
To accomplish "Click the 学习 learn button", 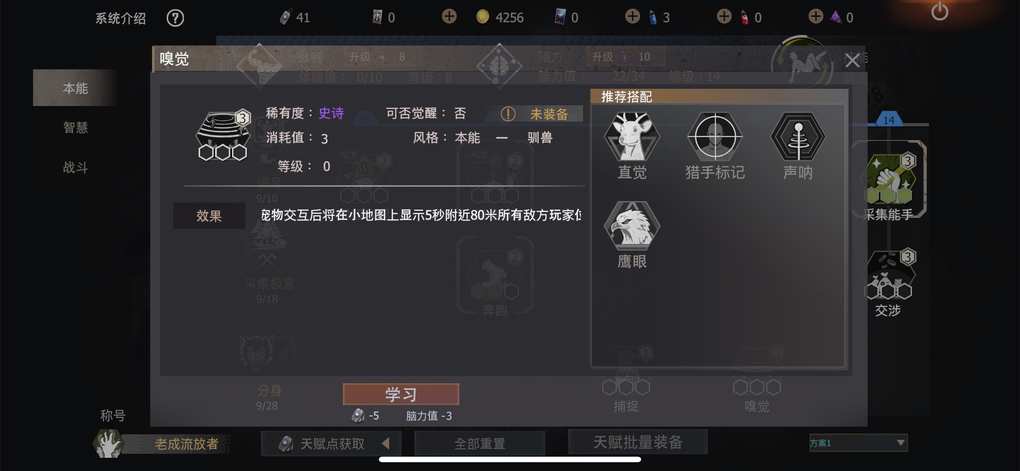I will point(401,394).
